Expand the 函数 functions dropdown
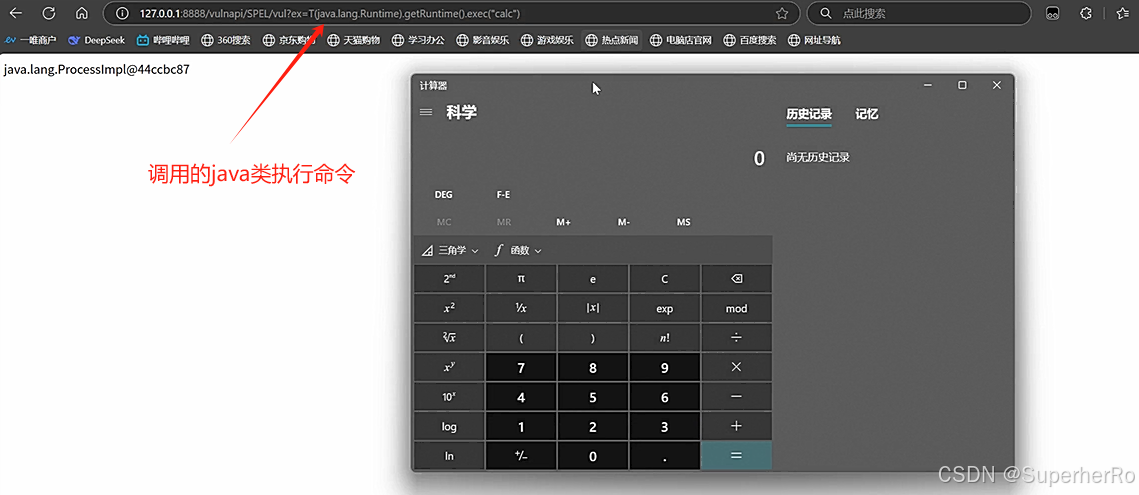This screenshot has width=1139, height=495. [x=519, y=250]
